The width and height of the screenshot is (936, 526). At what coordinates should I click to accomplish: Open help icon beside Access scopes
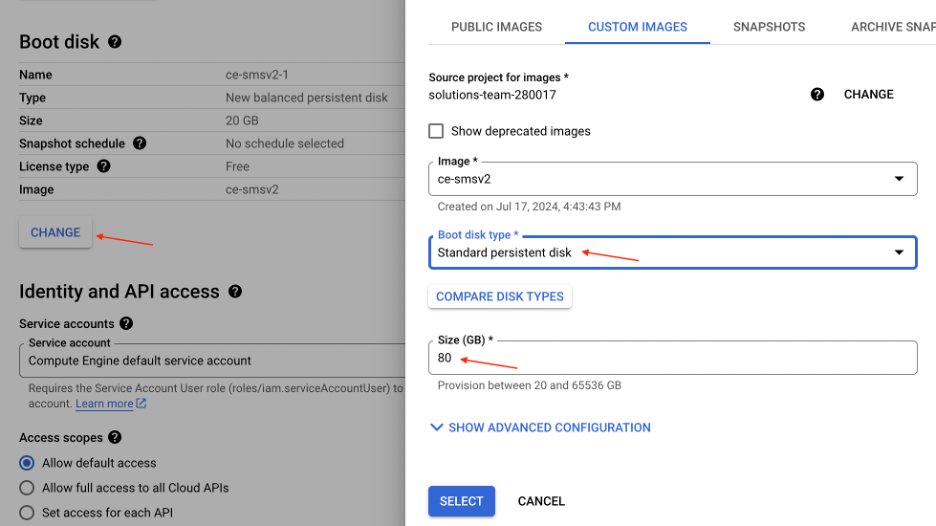[115, 438]
